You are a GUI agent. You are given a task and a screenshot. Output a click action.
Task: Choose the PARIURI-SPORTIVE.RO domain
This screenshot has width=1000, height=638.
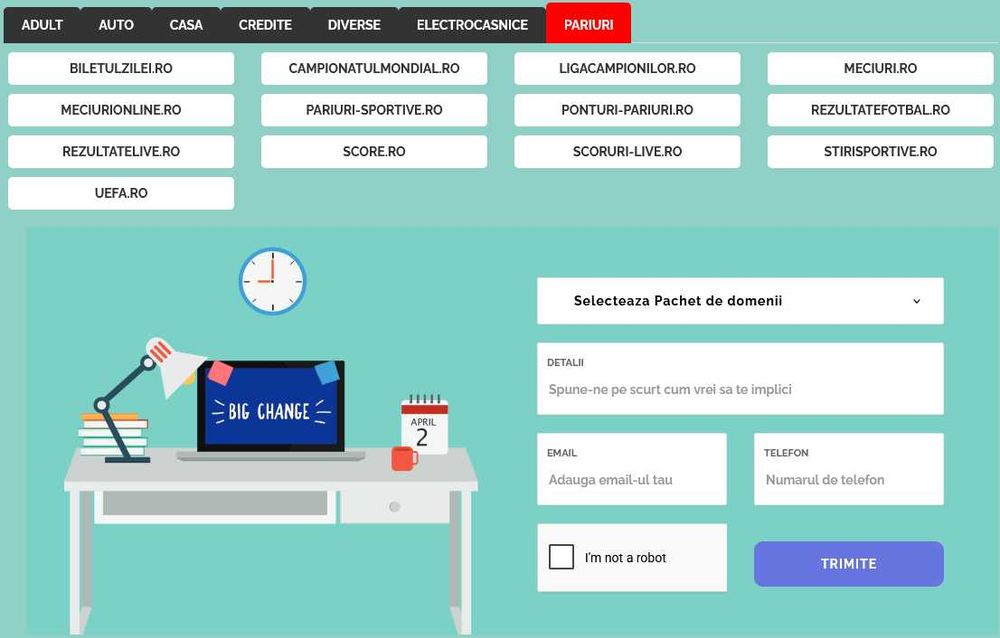(x=374, y=110)
